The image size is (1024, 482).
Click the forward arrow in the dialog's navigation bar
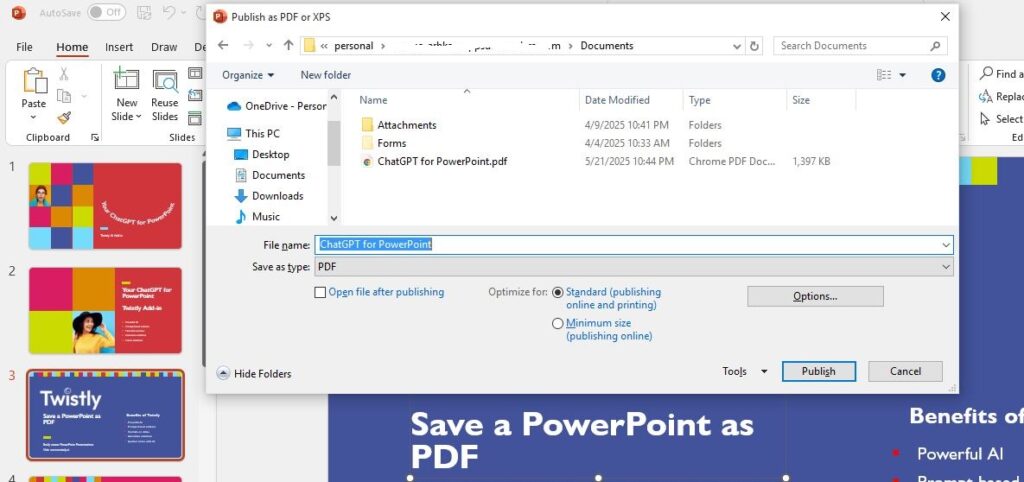click(x=248, y=46)
